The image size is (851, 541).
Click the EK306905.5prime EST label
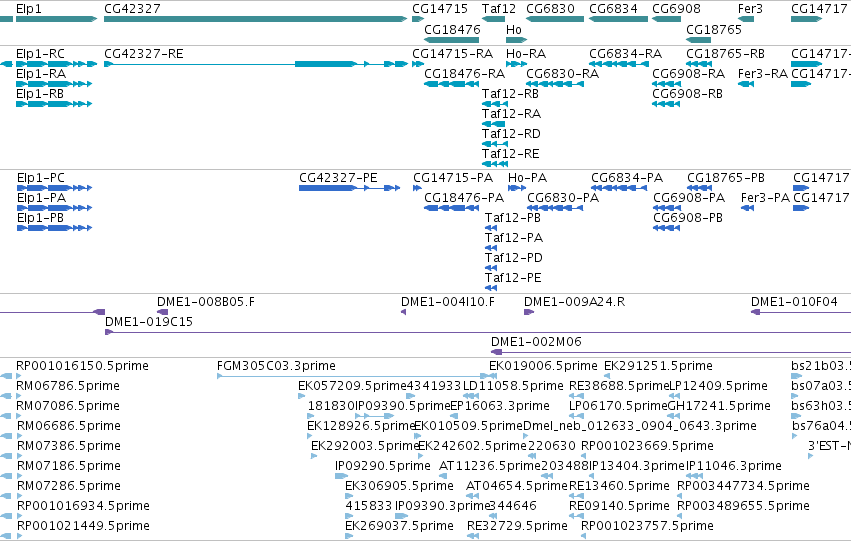[x=399, y=486]
